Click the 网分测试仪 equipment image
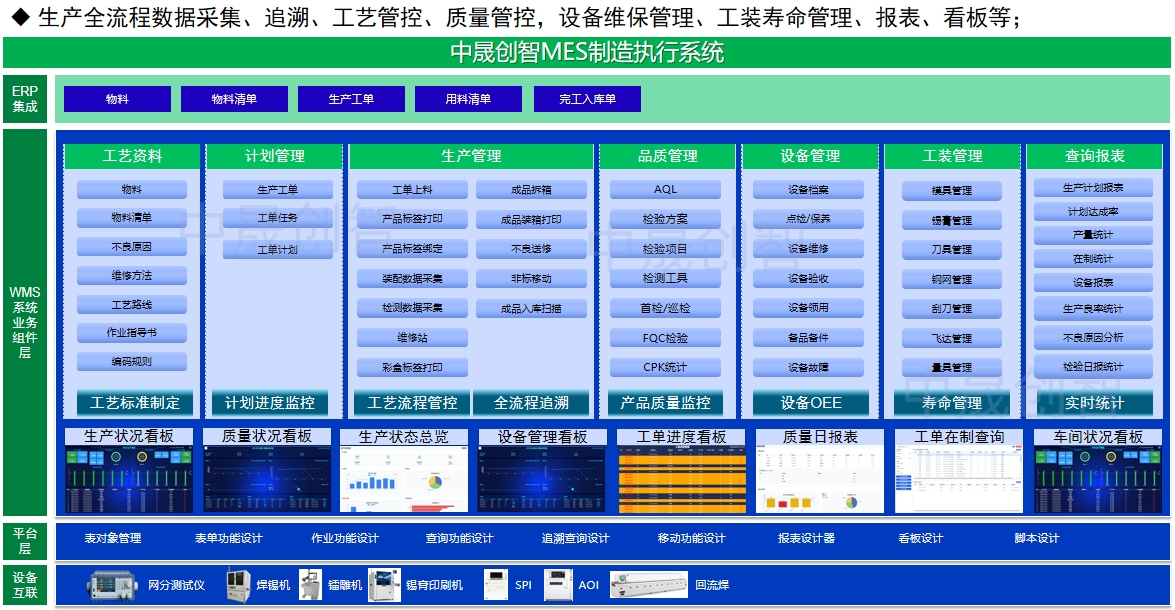 point(113,585)
